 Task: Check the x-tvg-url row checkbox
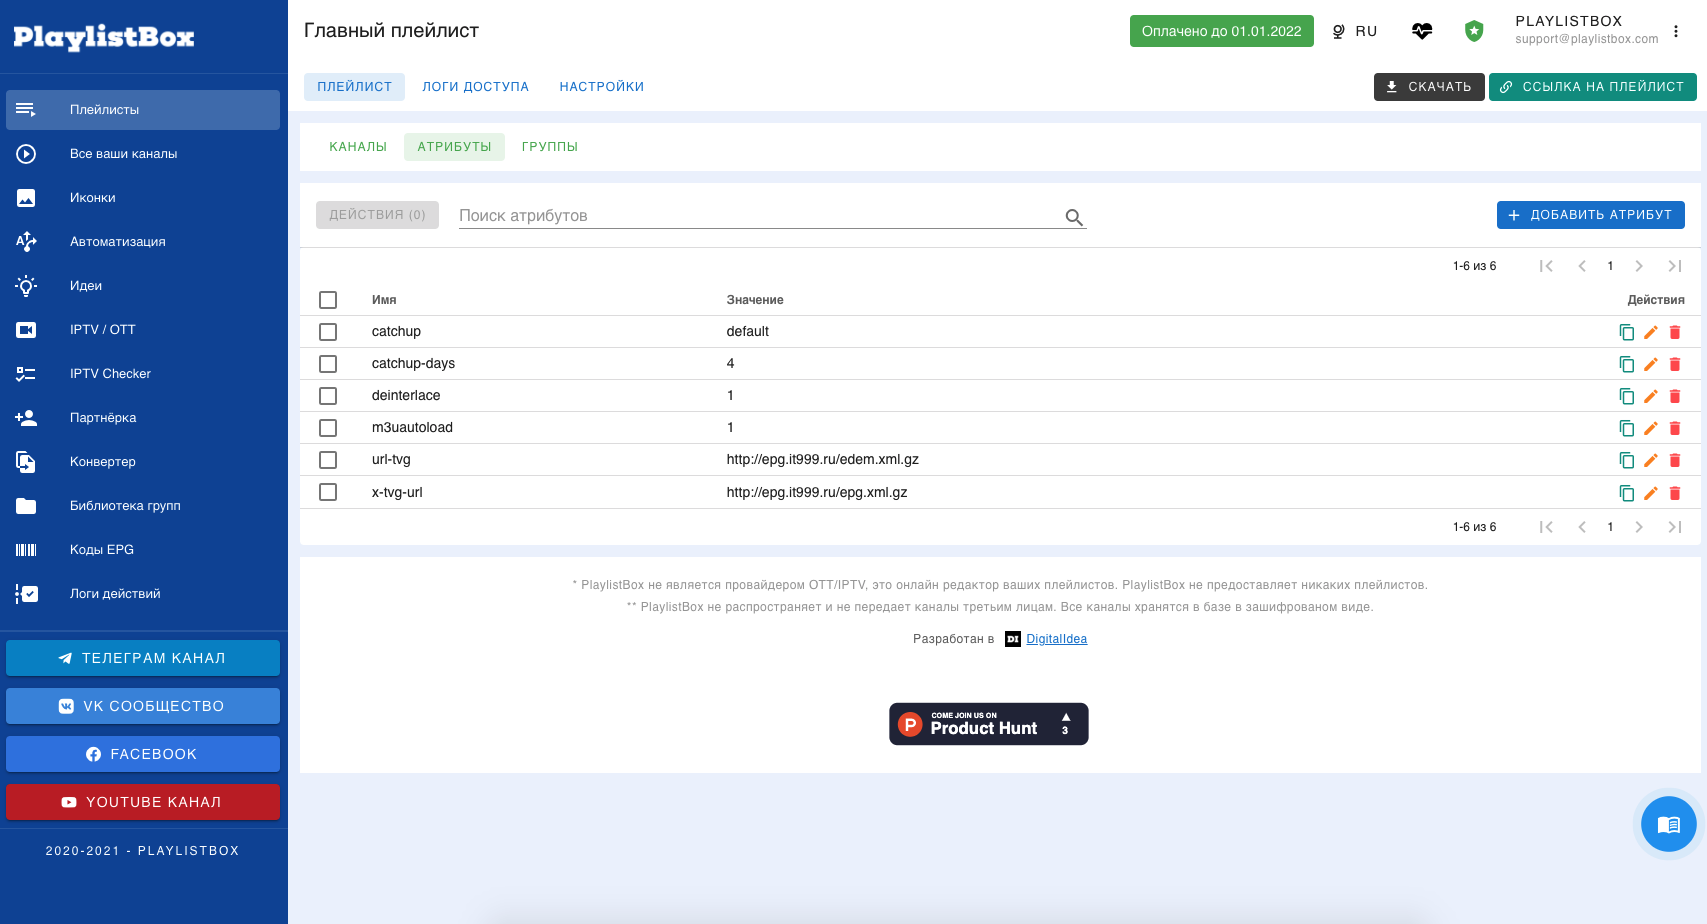coord(328,492)
